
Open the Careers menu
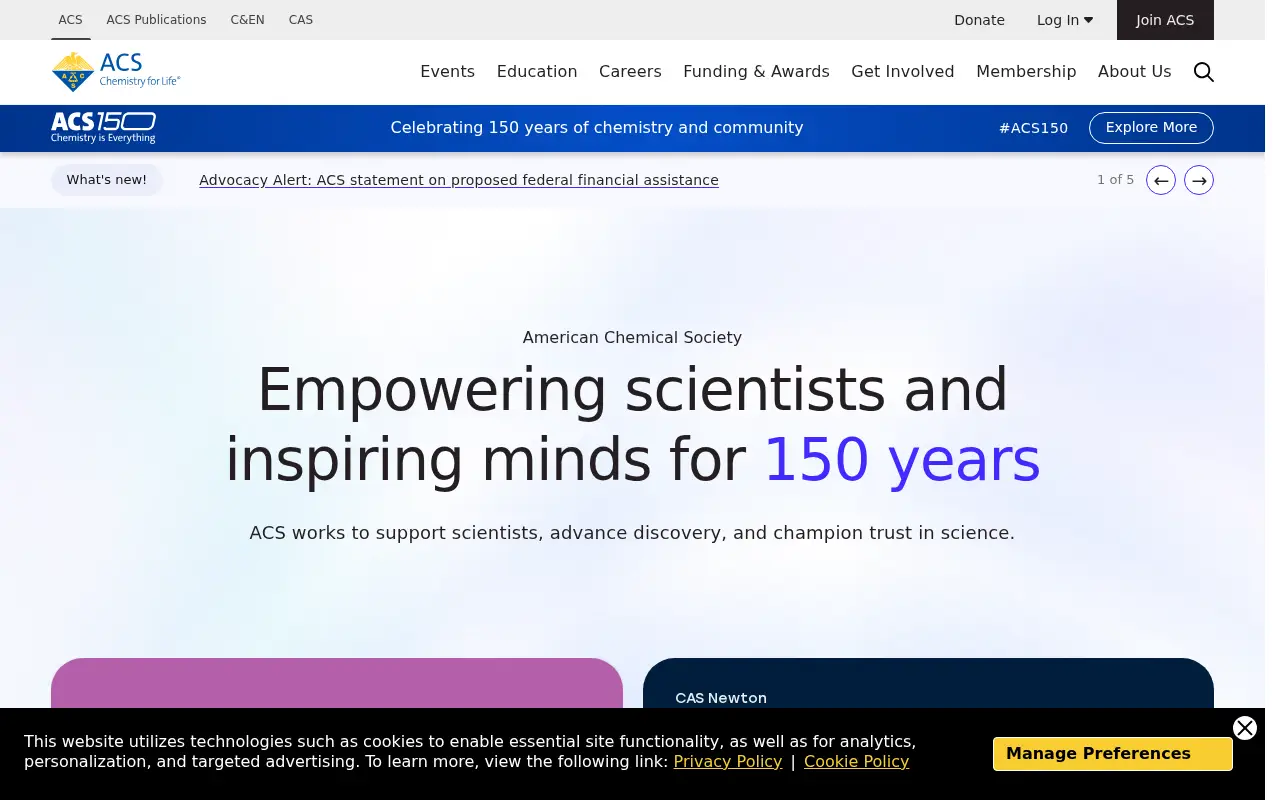tap(630, 72)
